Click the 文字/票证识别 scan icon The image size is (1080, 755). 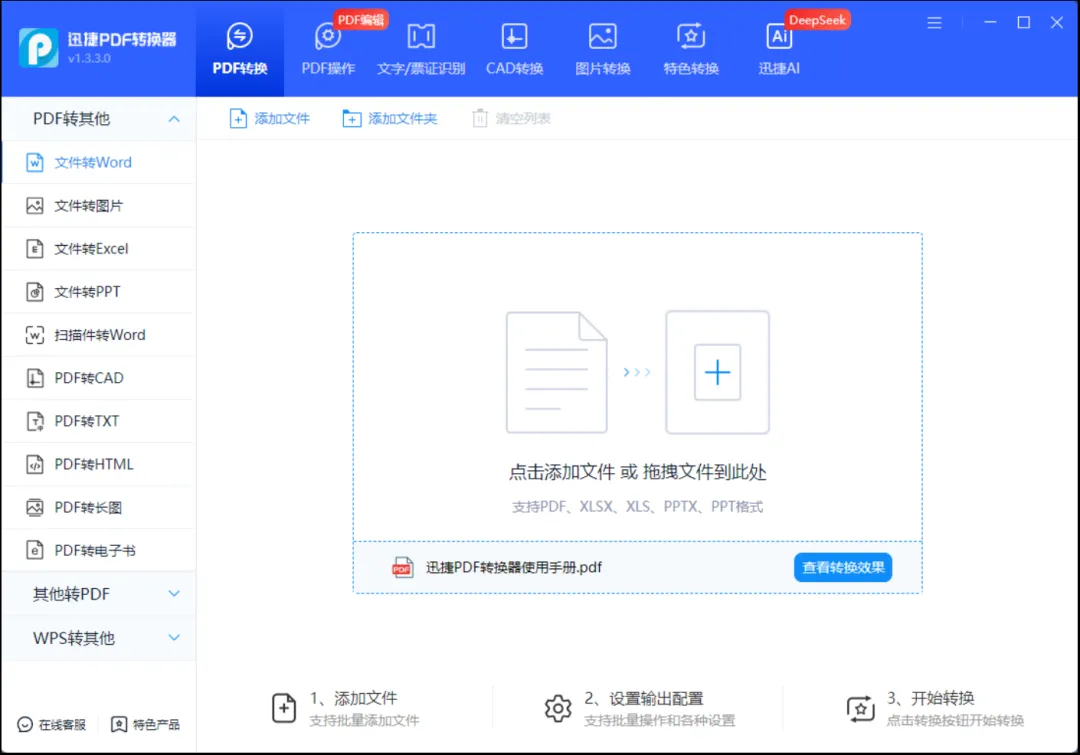(x=421, y=36)
